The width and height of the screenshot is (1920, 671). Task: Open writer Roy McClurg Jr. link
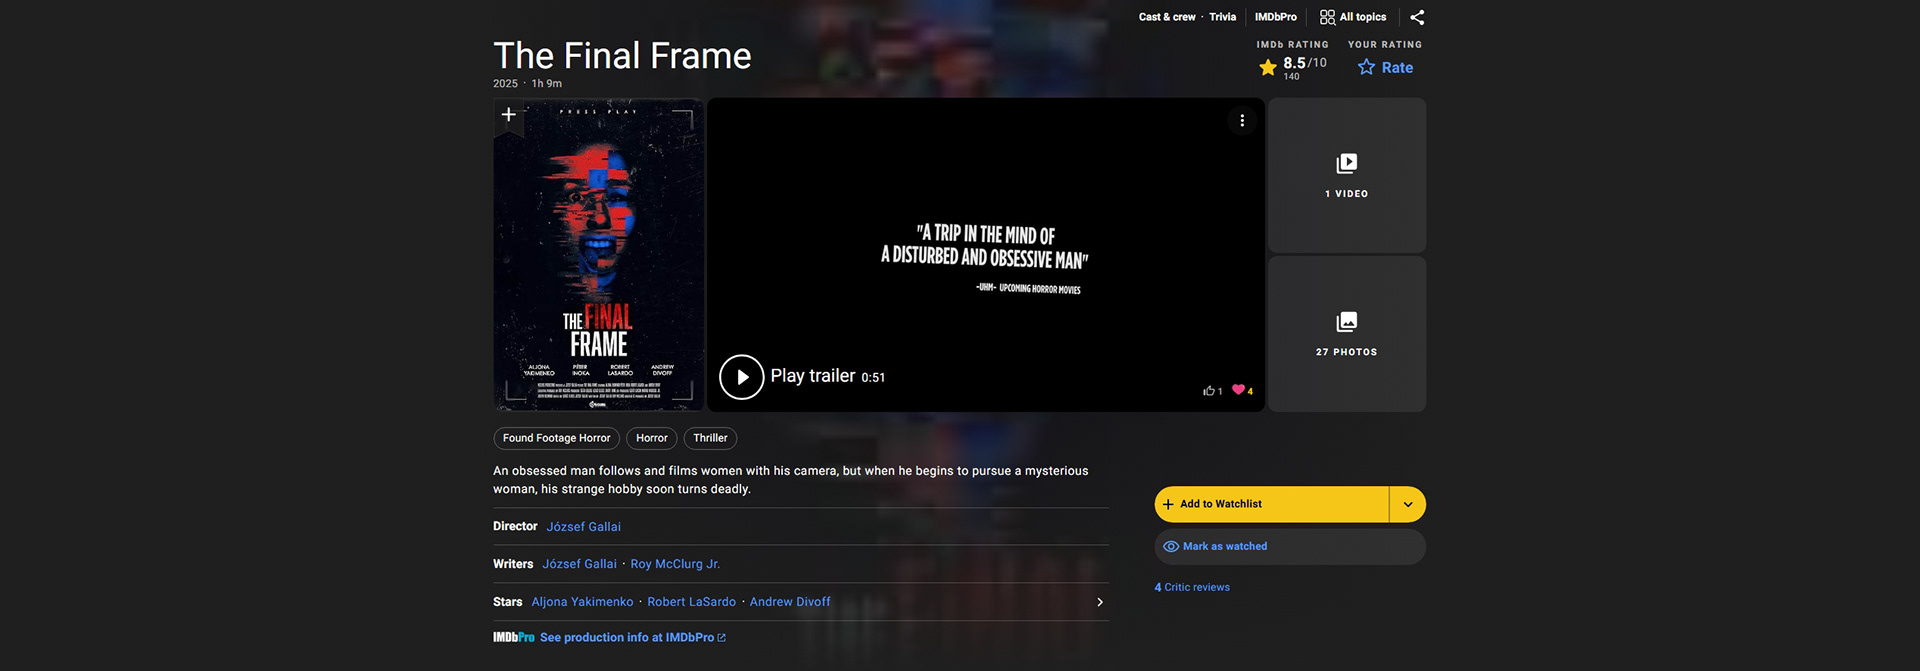tap(675, 564)
